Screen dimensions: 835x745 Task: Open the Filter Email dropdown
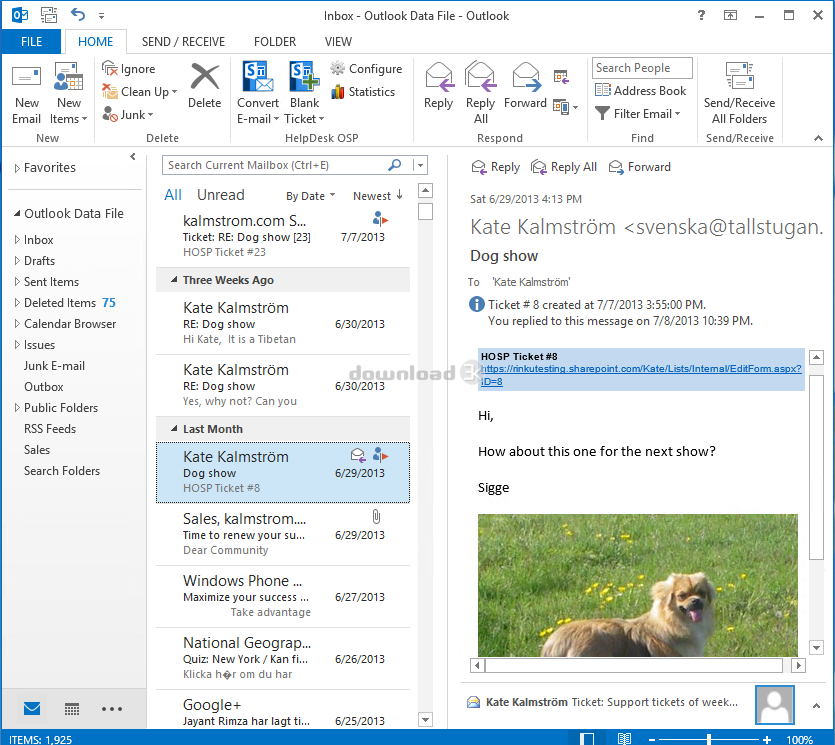pyautogui.click(x=638, y=113)
